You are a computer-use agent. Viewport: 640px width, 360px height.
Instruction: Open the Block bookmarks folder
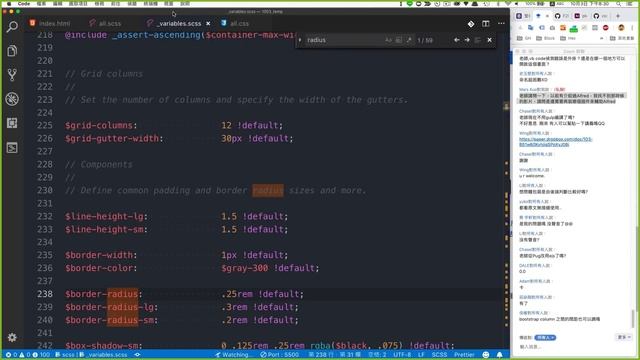[x=545, y=38]
